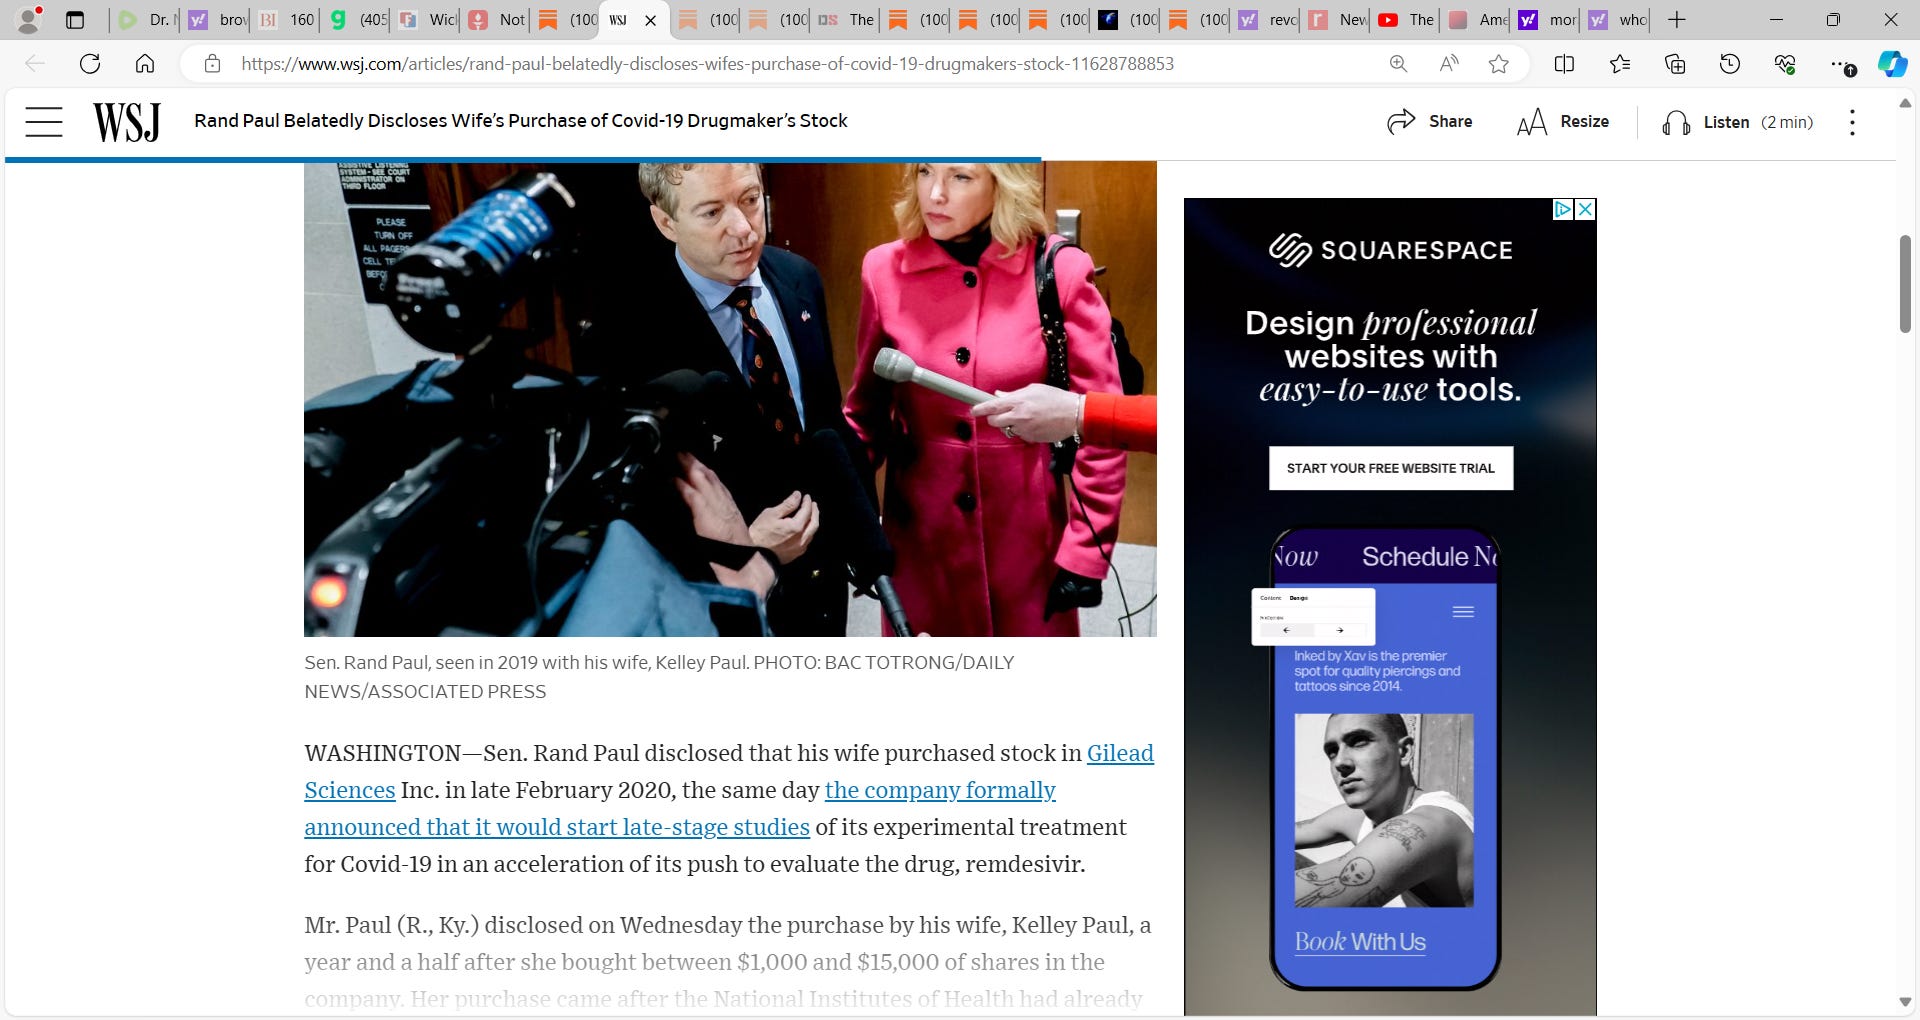This screenshot has height=1020, width=1920.
Task: Click Start Your Free Website Trial button
Action: 1391,468
